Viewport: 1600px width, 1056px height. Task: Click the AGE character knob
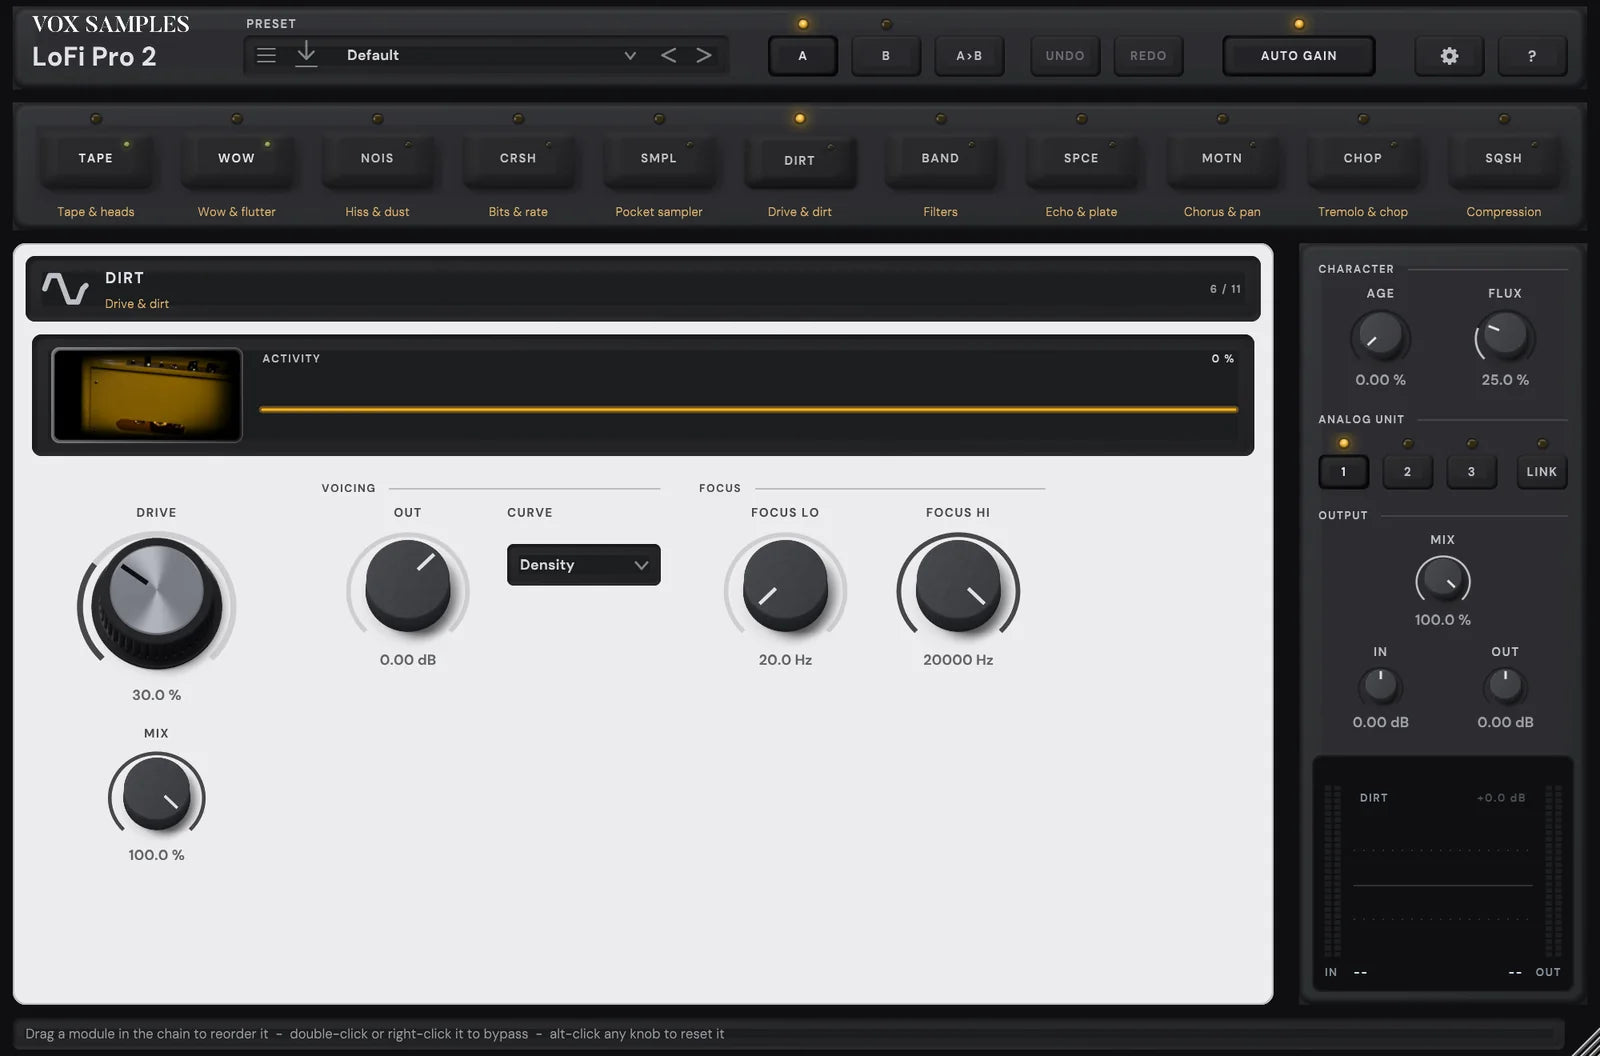(1380, 336)
